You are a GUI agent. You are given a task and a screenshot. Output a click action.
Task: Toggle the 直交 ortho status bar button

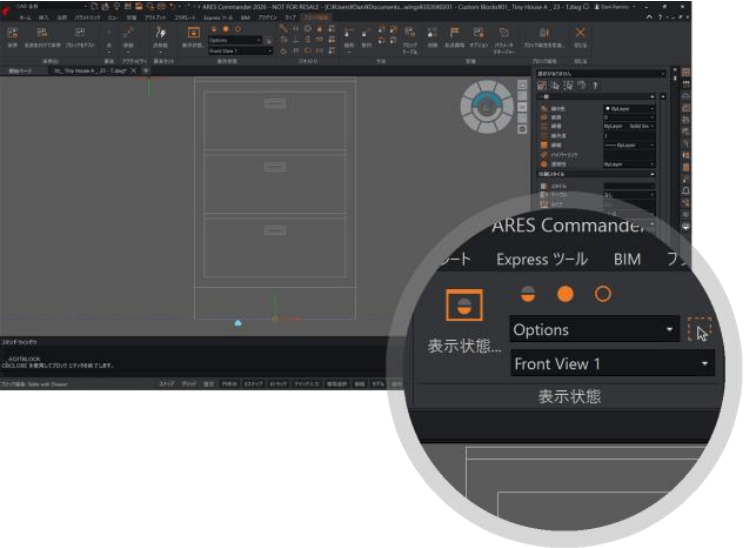pos(209,383)
